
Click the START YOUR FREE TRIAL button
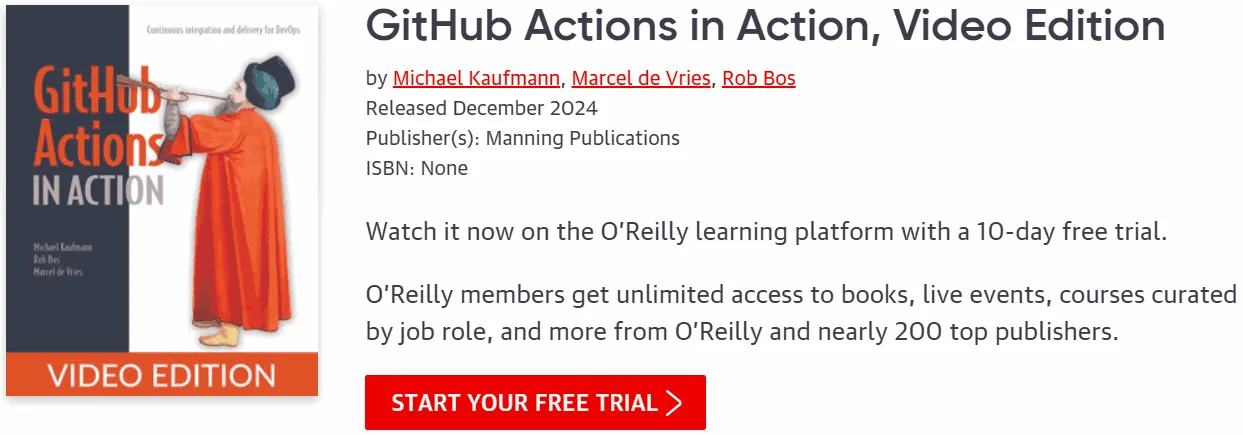[535, 403]
